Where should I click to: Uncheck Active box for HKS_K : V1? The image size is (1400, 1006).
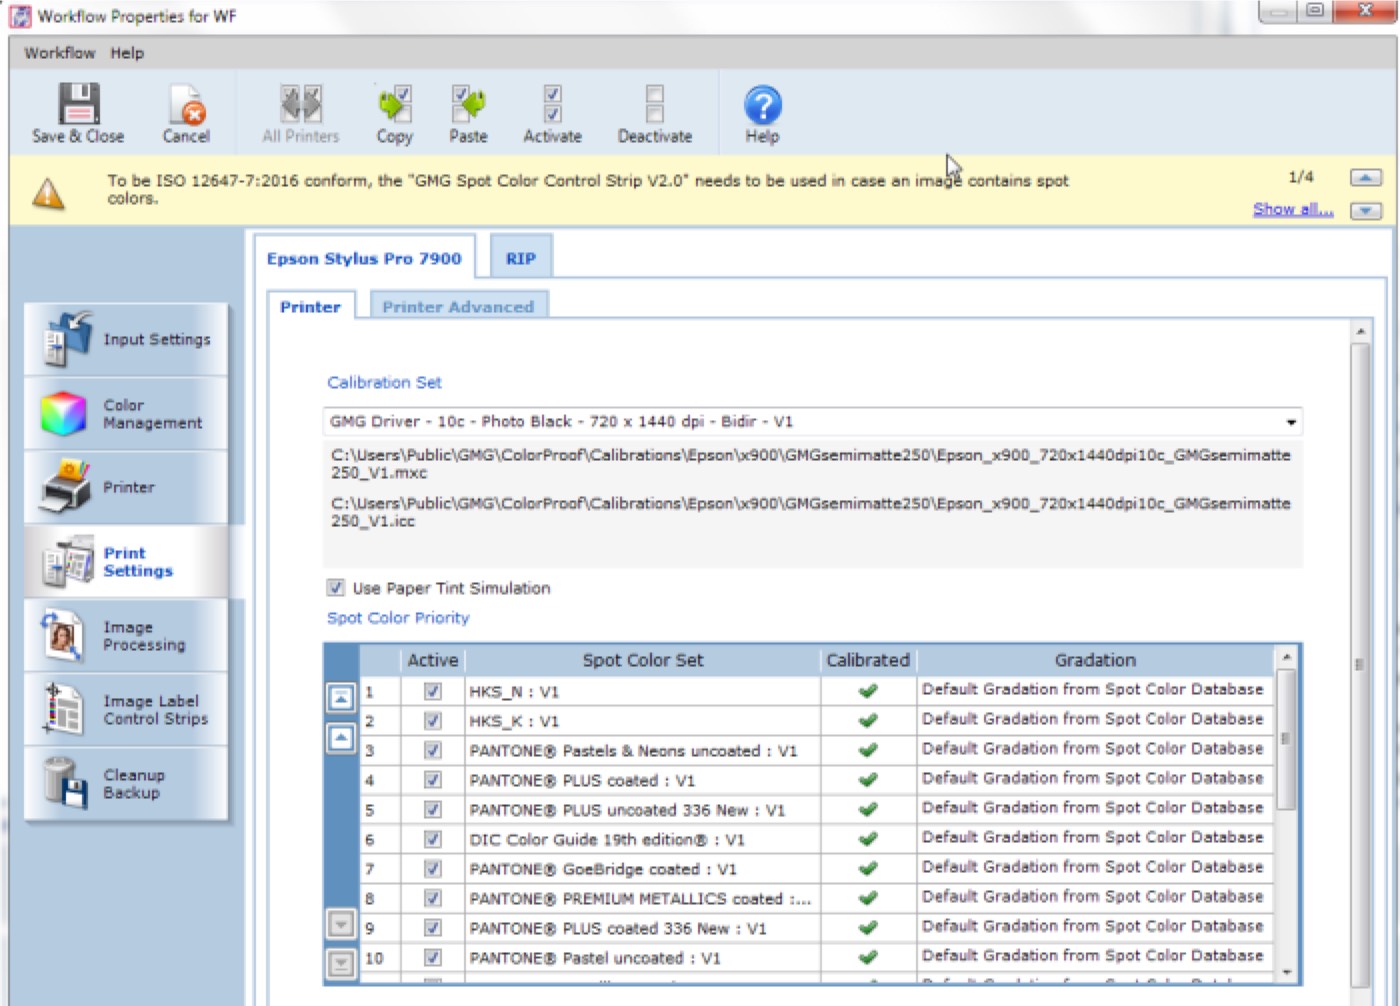coord(433,721)
